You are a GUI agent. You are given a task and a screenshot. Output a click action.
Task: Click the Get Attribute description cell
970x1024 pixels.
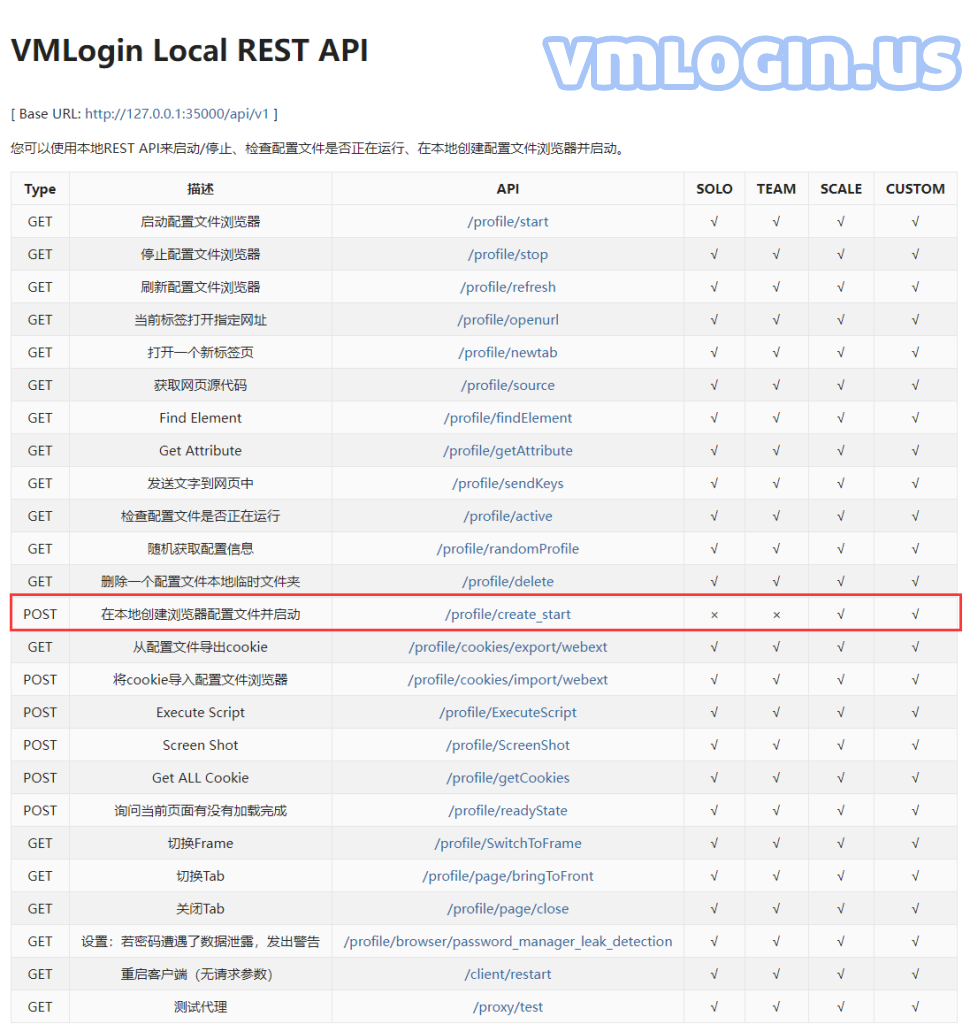click(201, 451)
